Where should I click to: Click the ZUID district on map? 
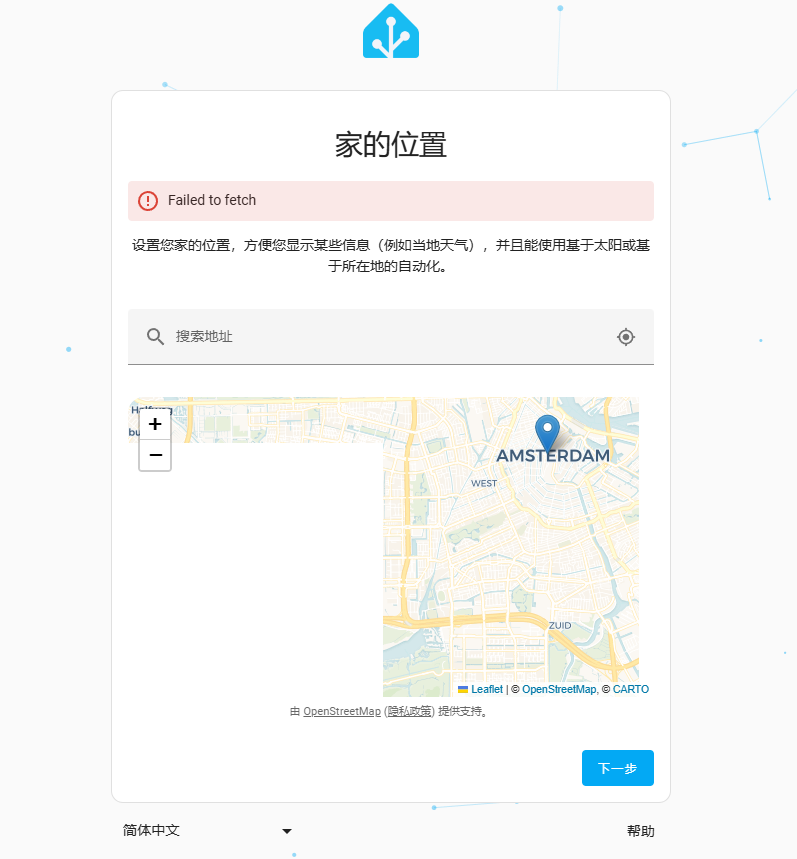tap(560, 625)
